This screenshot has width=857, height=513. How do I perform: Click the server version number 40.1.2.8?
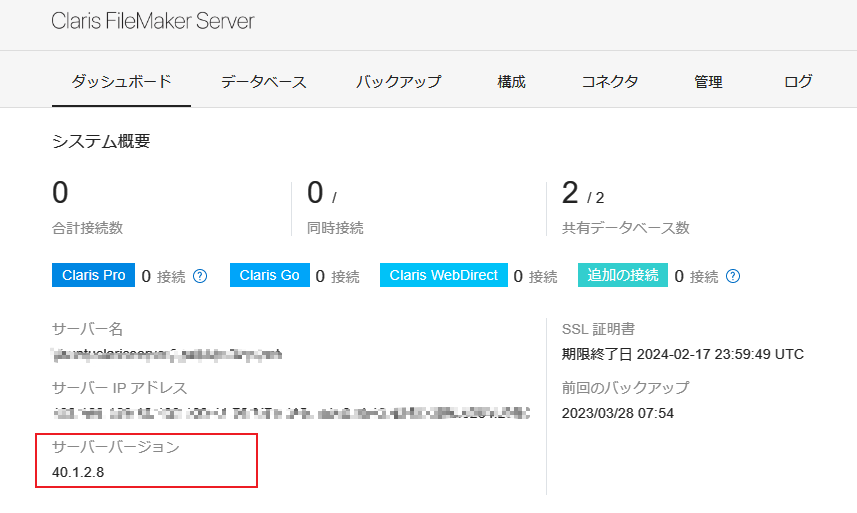80,471
